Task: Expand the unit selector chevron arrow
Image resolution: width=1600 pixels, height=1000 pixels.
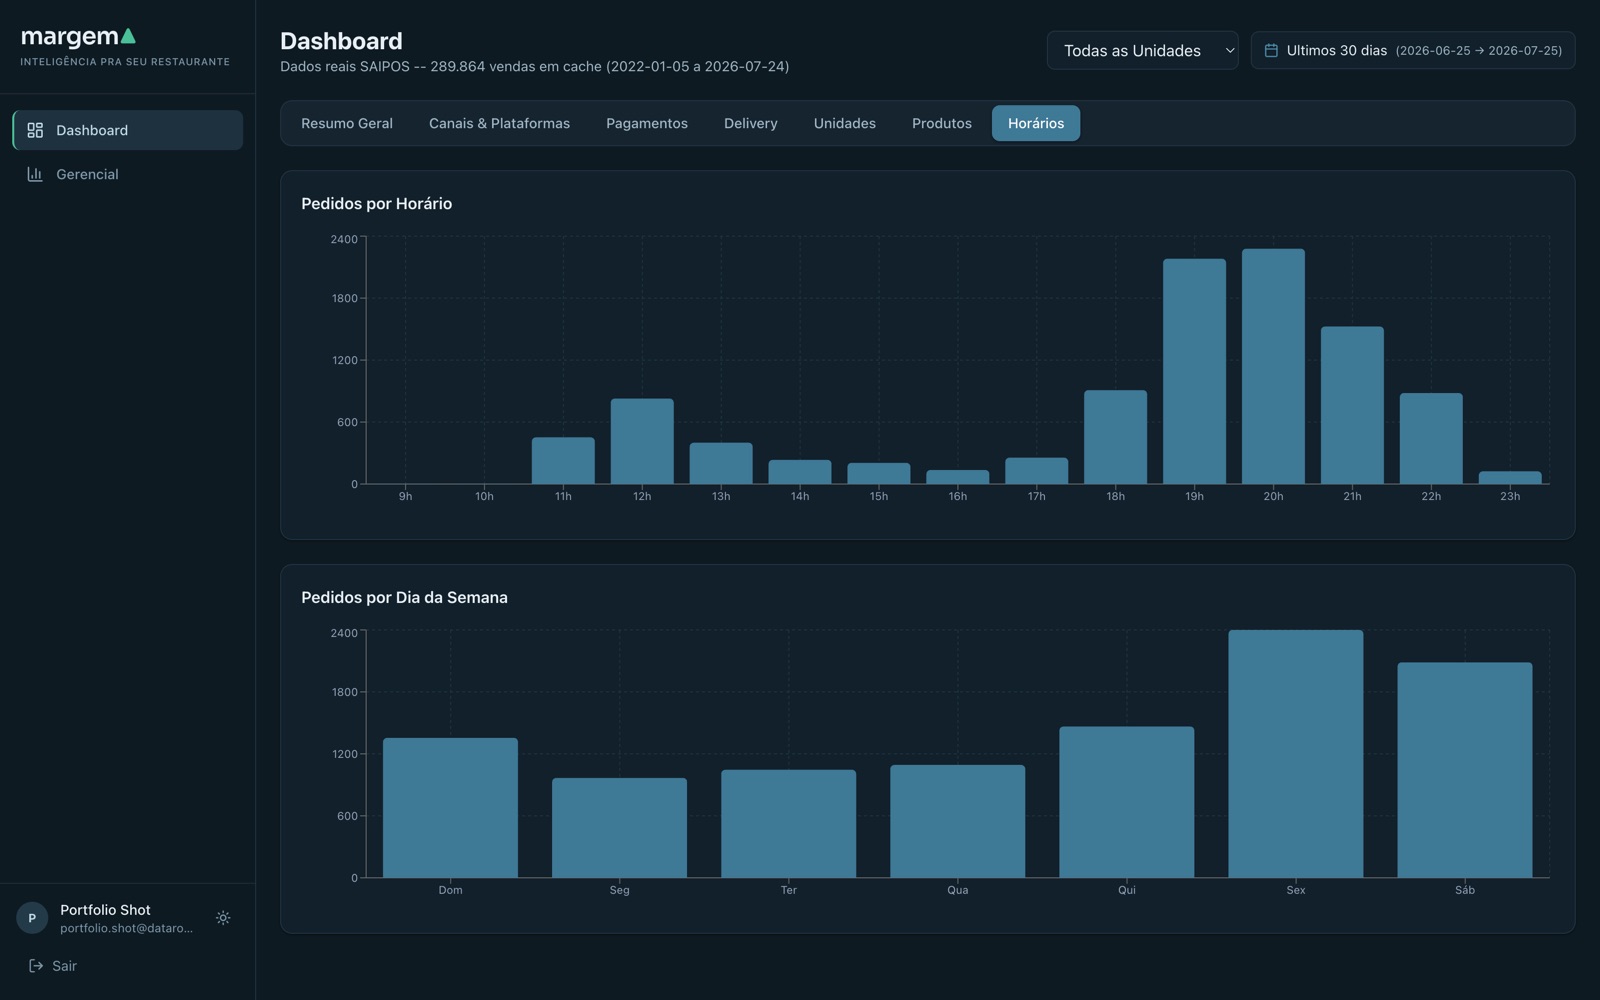Action: point(1229,50)
